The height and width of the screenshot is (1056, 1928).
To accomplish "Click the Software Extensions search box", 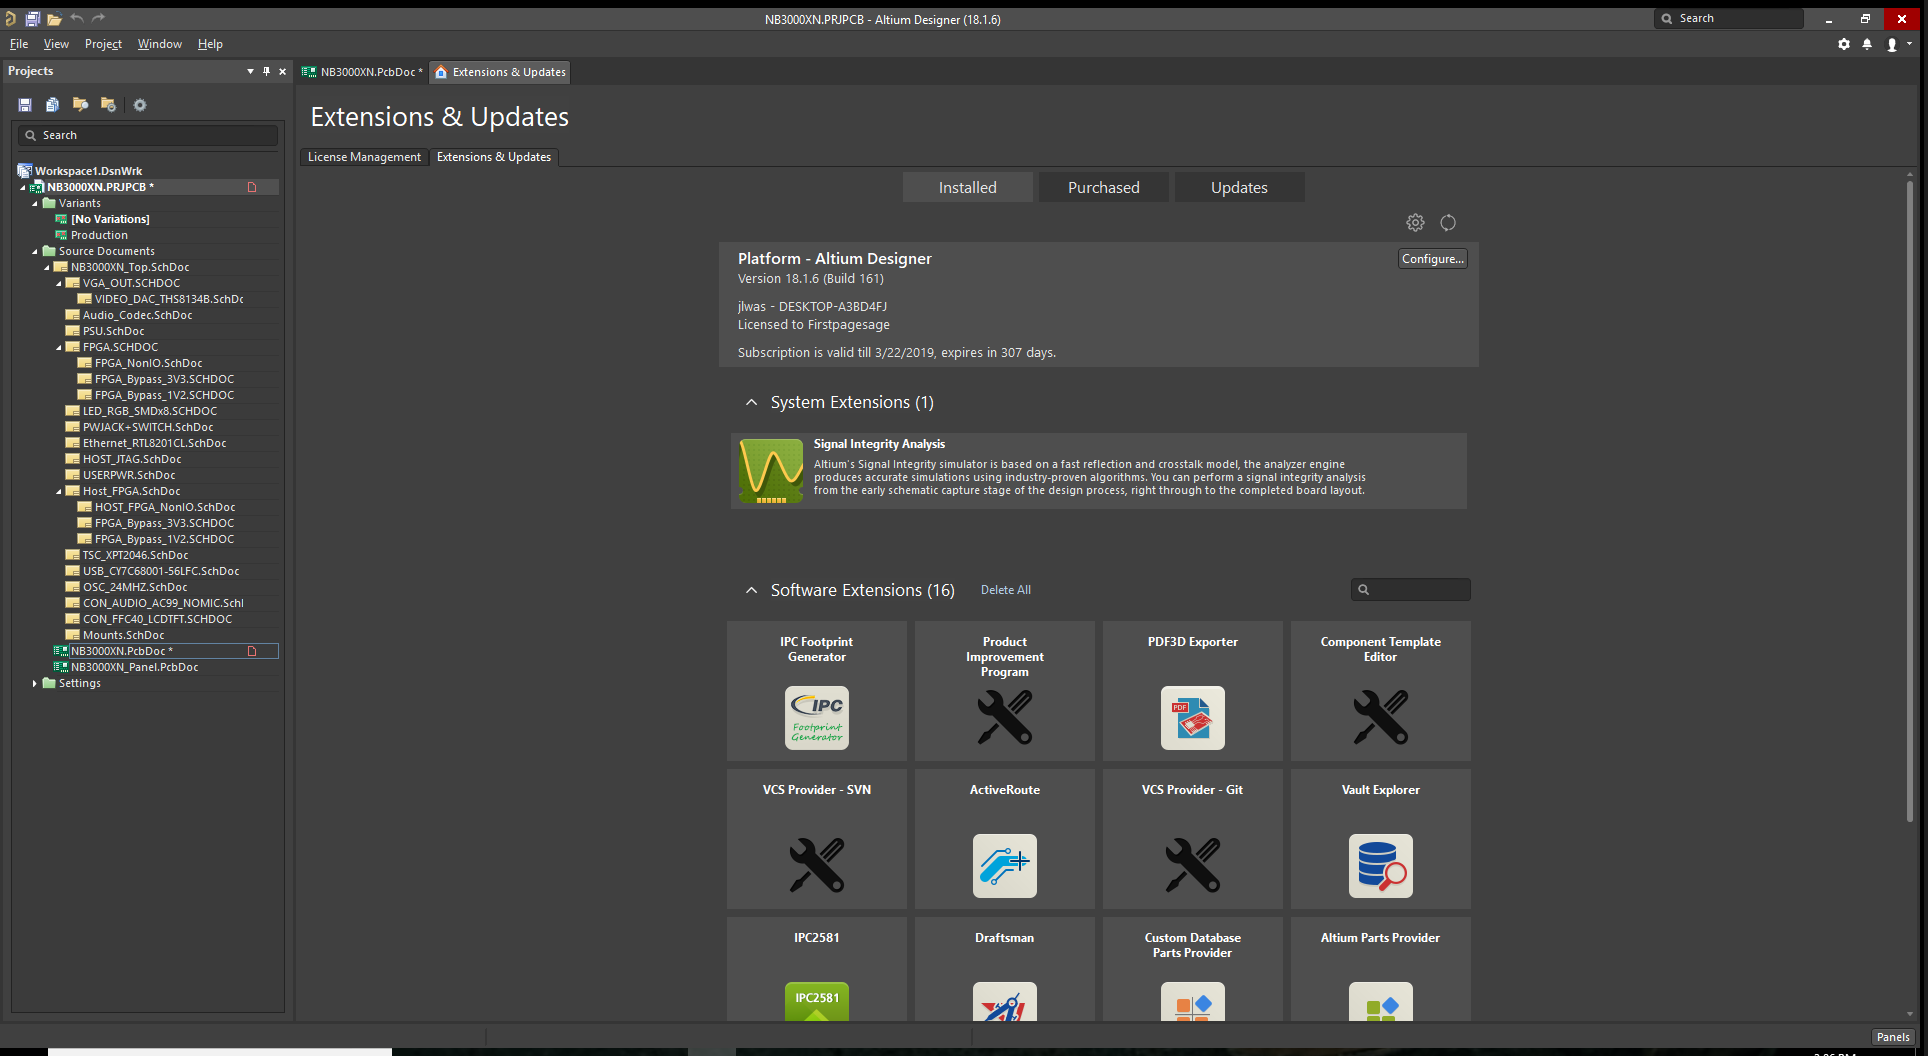I will (x=1411, y=590).
